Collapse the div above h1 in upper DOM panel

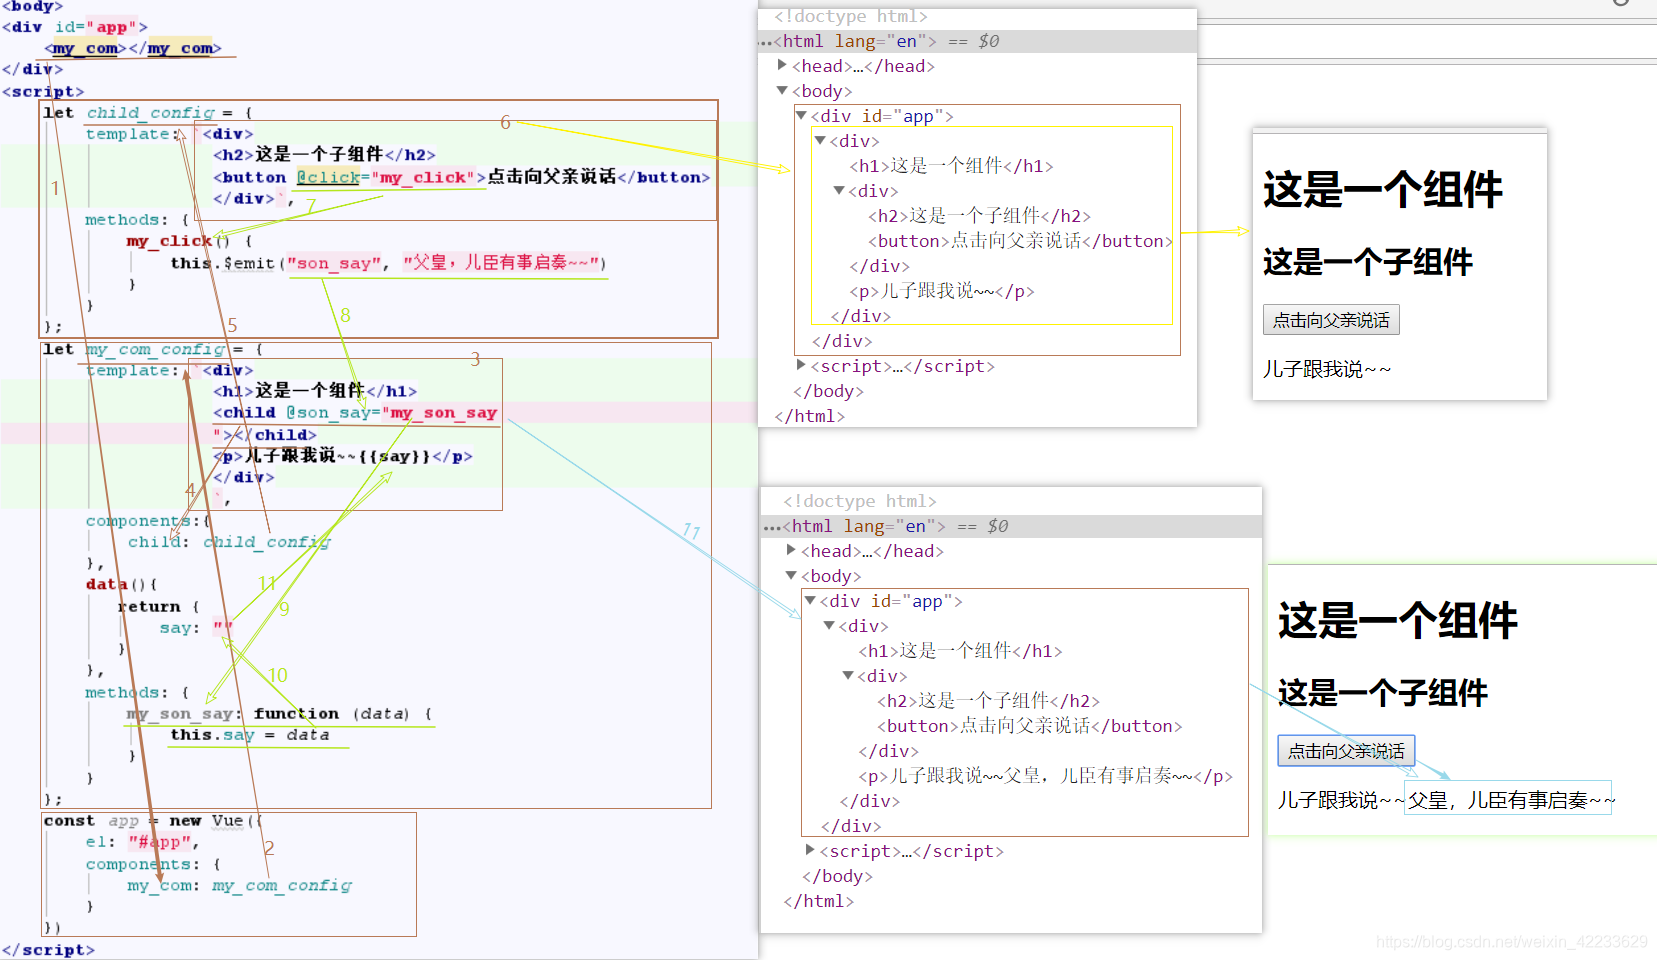pyautogui.click(x=820, y=140)
